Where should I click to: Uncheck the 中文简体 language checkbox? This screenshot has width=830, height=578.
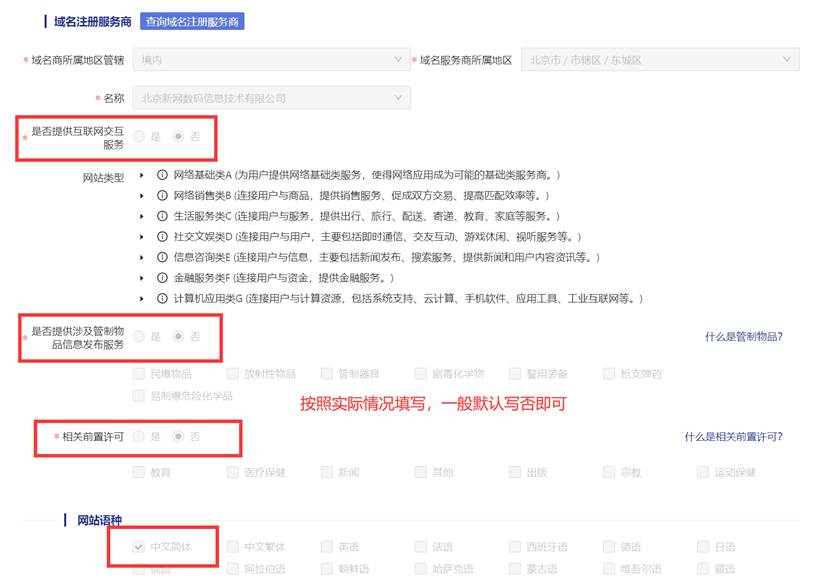point(139,547)
